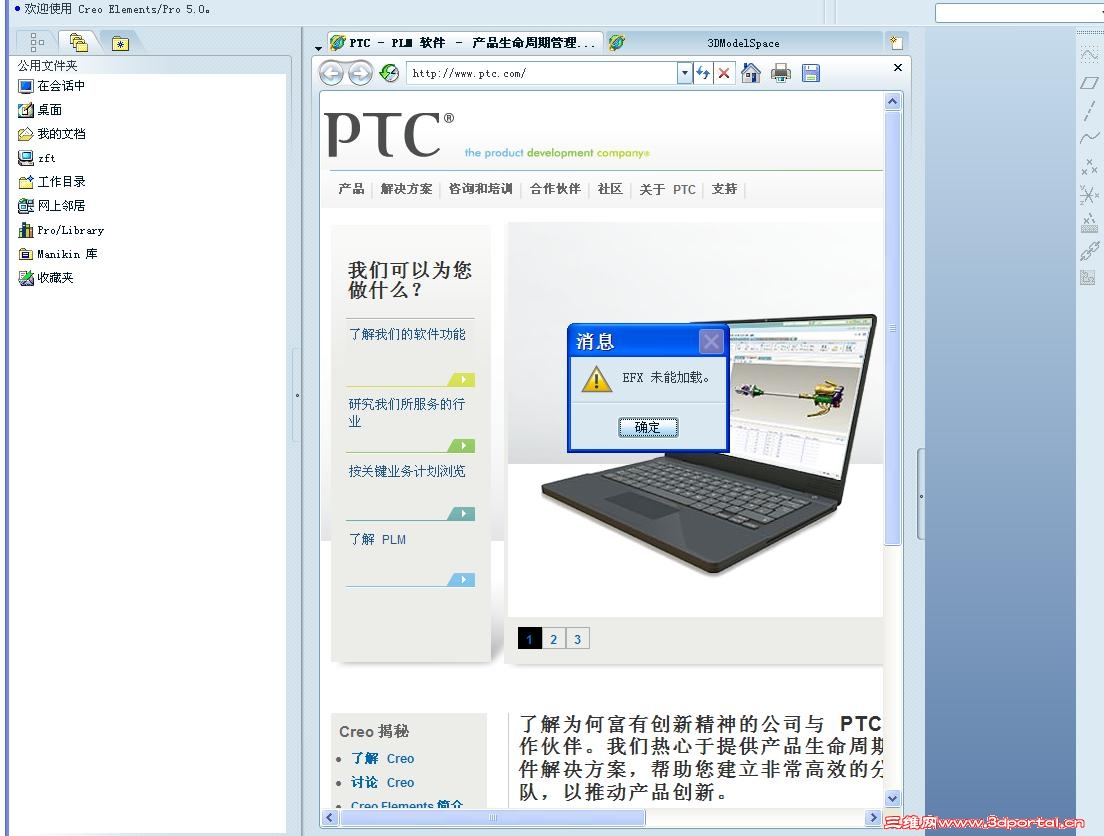Open the favorites navigator tab

click(x=120, y=43)
